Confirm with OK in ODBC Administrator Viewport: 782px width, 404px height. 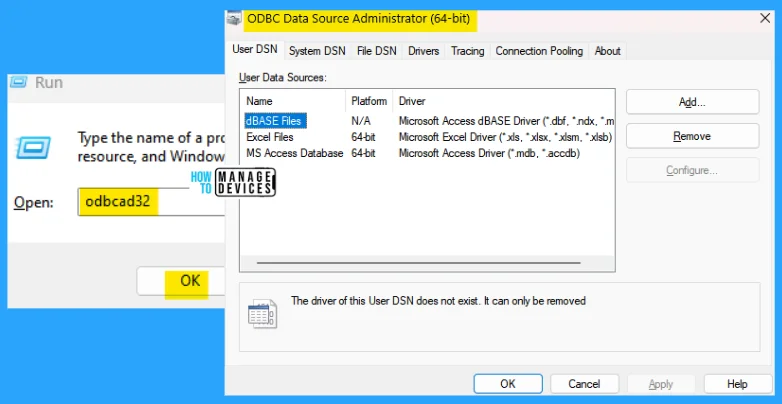(508, 384)
